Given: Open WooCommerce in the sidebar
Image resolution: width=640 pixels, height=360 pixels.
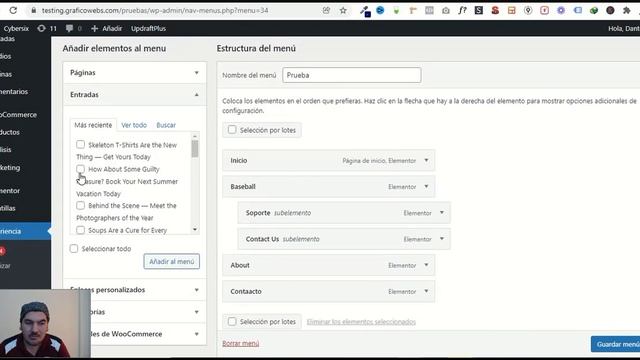Looking at the screenshot, I should pos(18,115).
